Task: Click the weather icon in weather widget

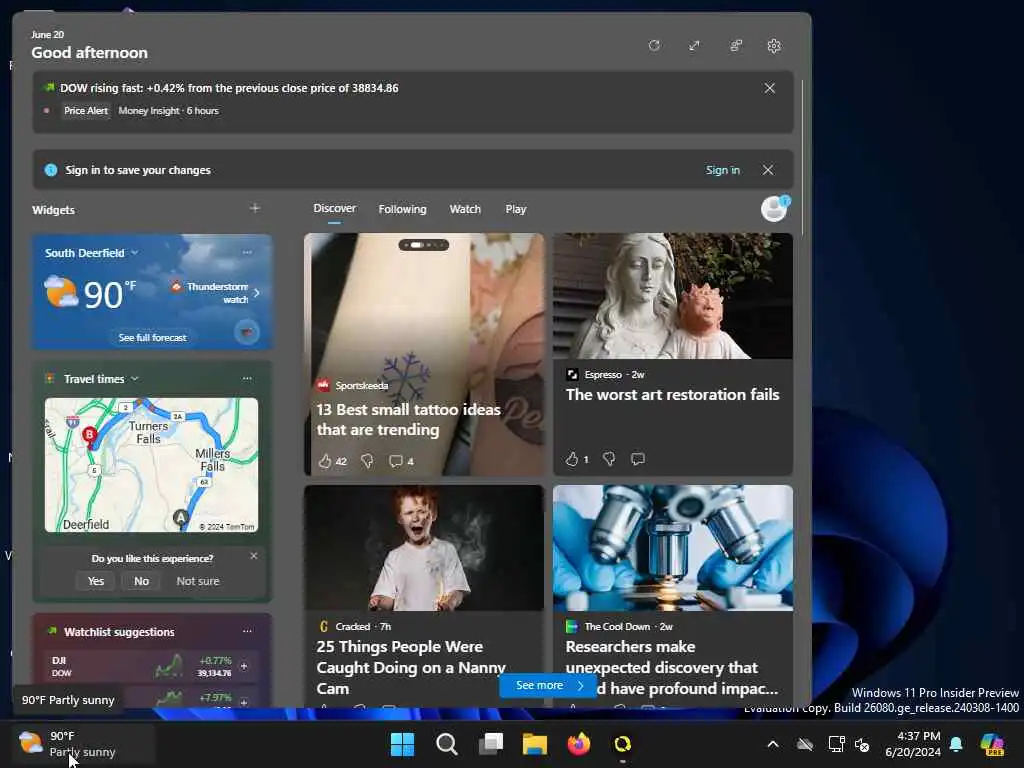Action: tap(61, 292)
